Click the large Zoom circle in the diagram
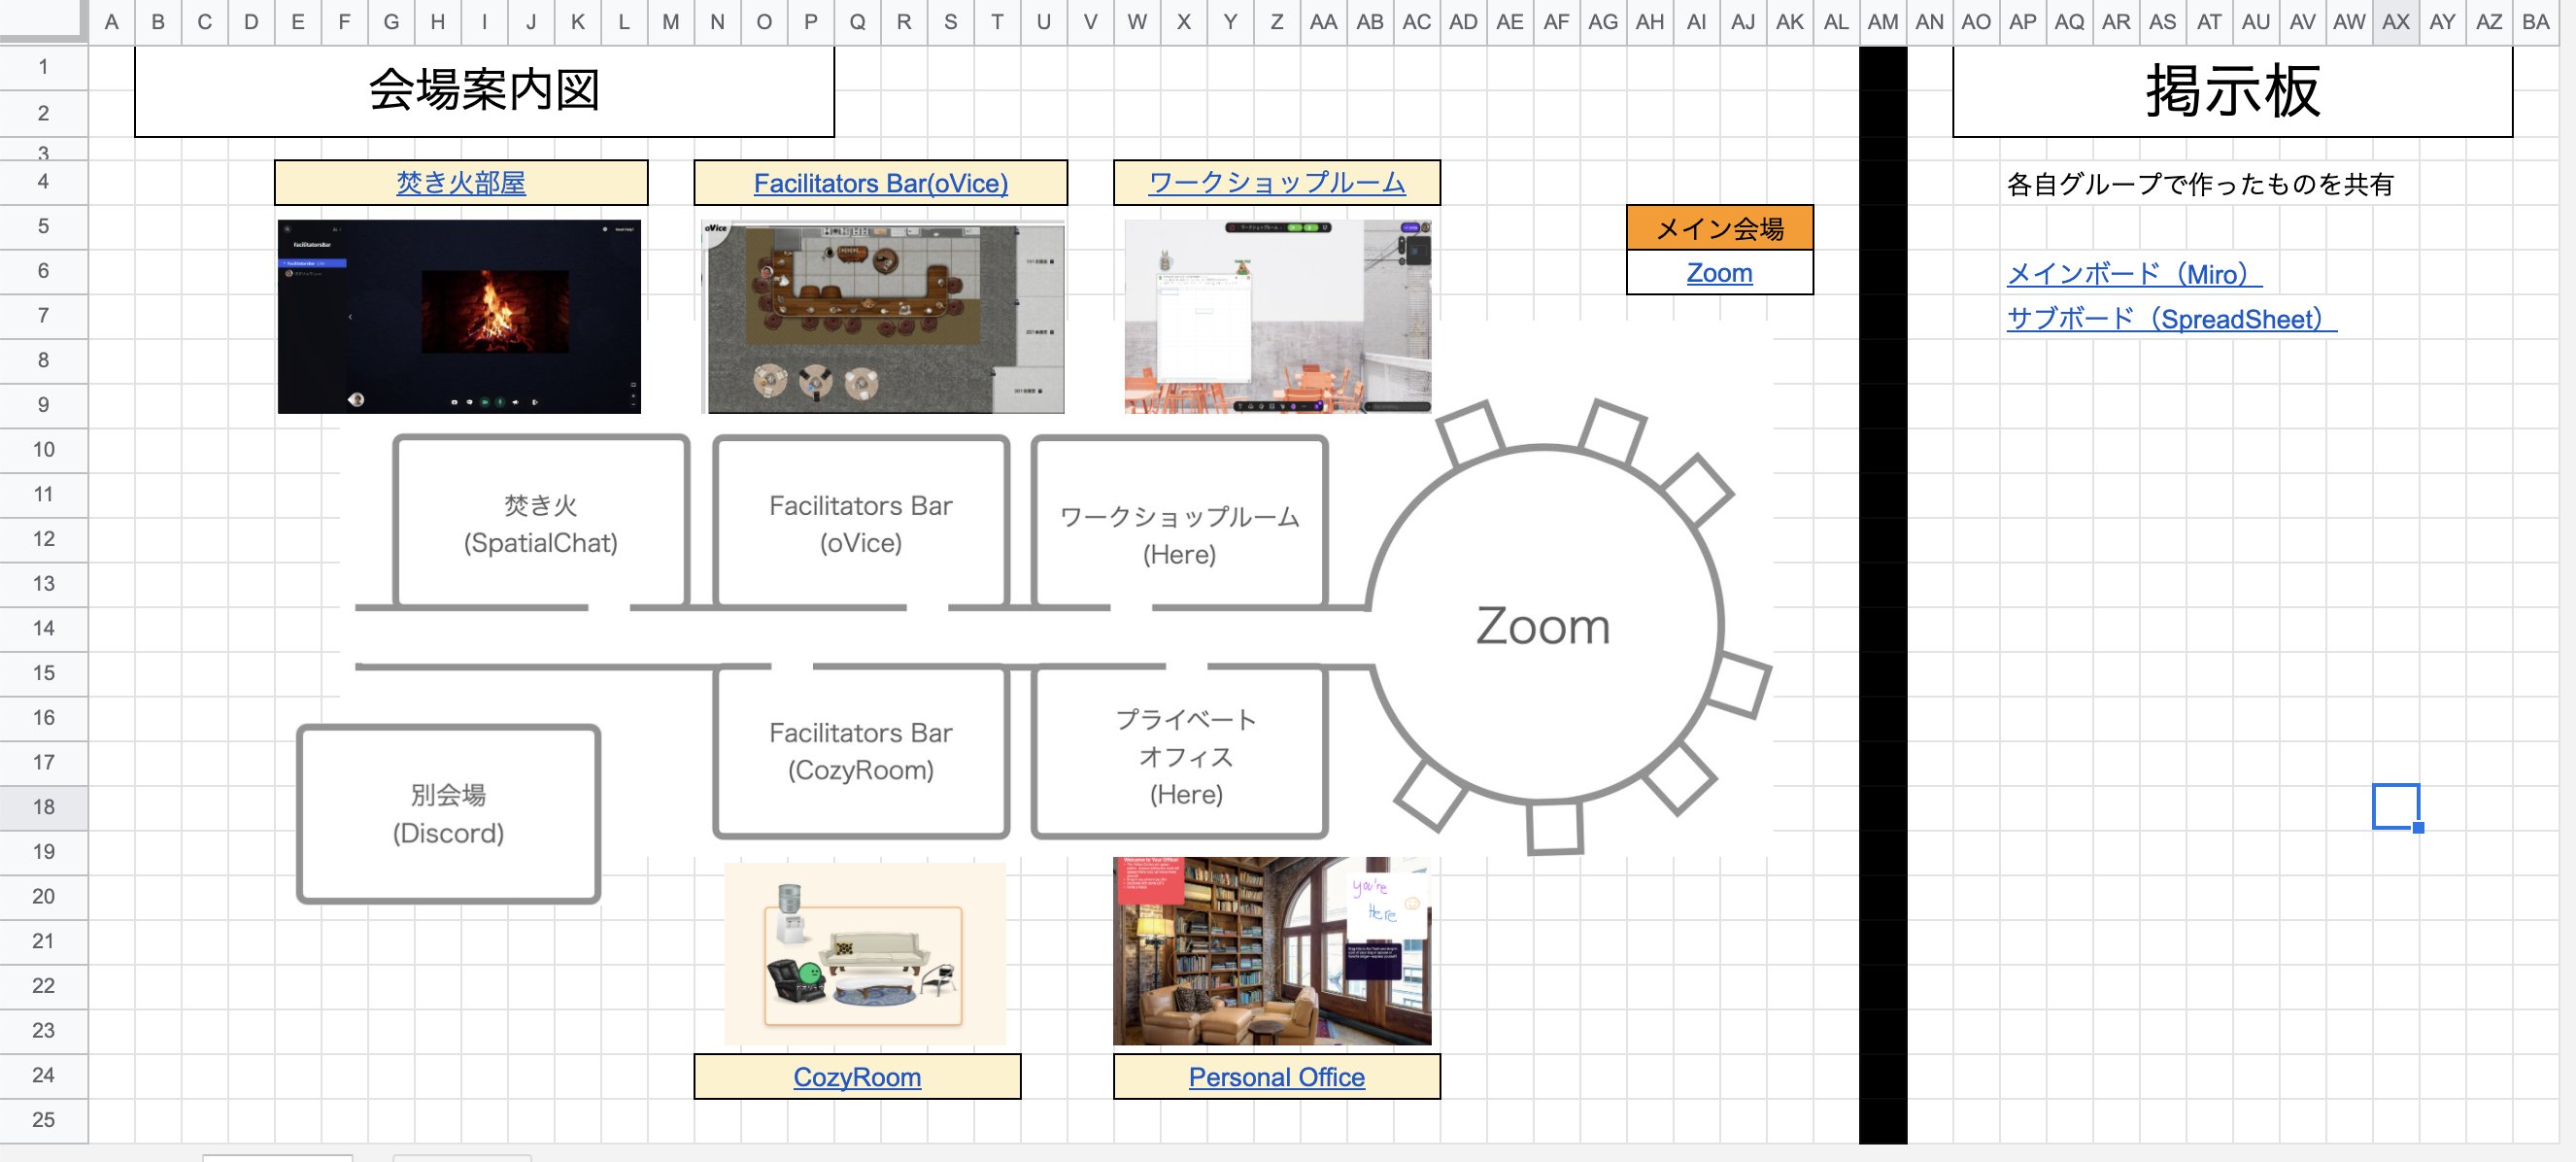Screen dimensions: 2576x1162 point(1543,626)
